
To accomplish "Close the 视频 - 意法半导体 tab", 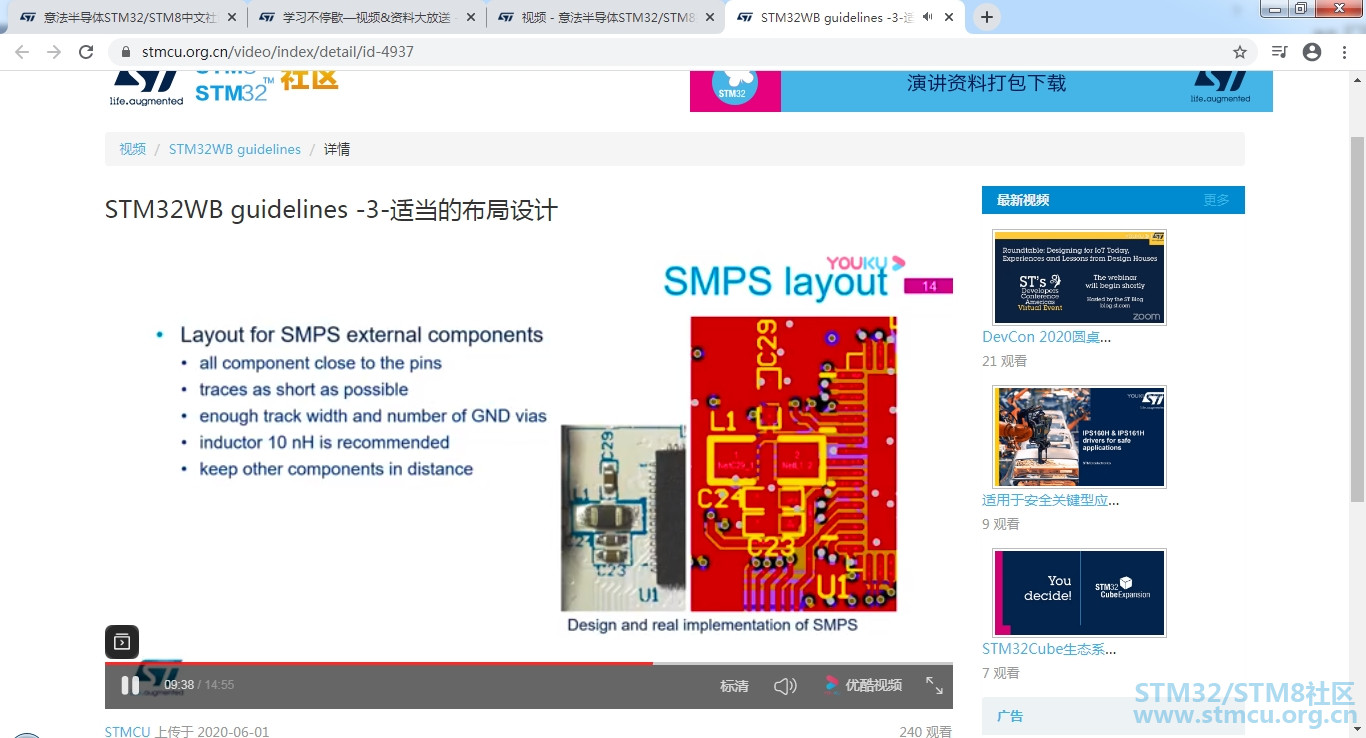I will click(x=710, y=17).
